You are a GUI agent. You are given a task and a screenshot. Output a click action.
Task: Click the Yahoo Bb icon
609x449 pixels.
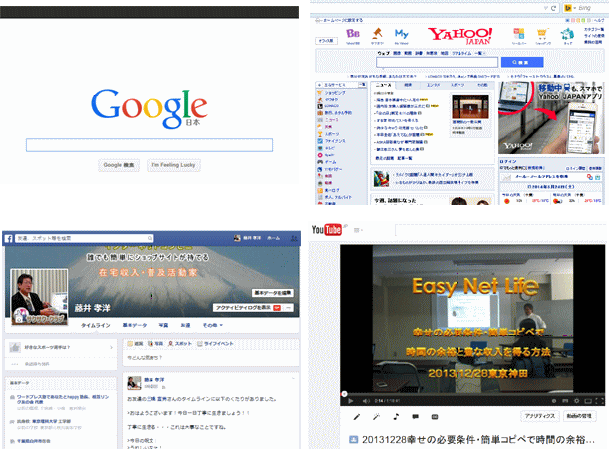click(352, 36)
